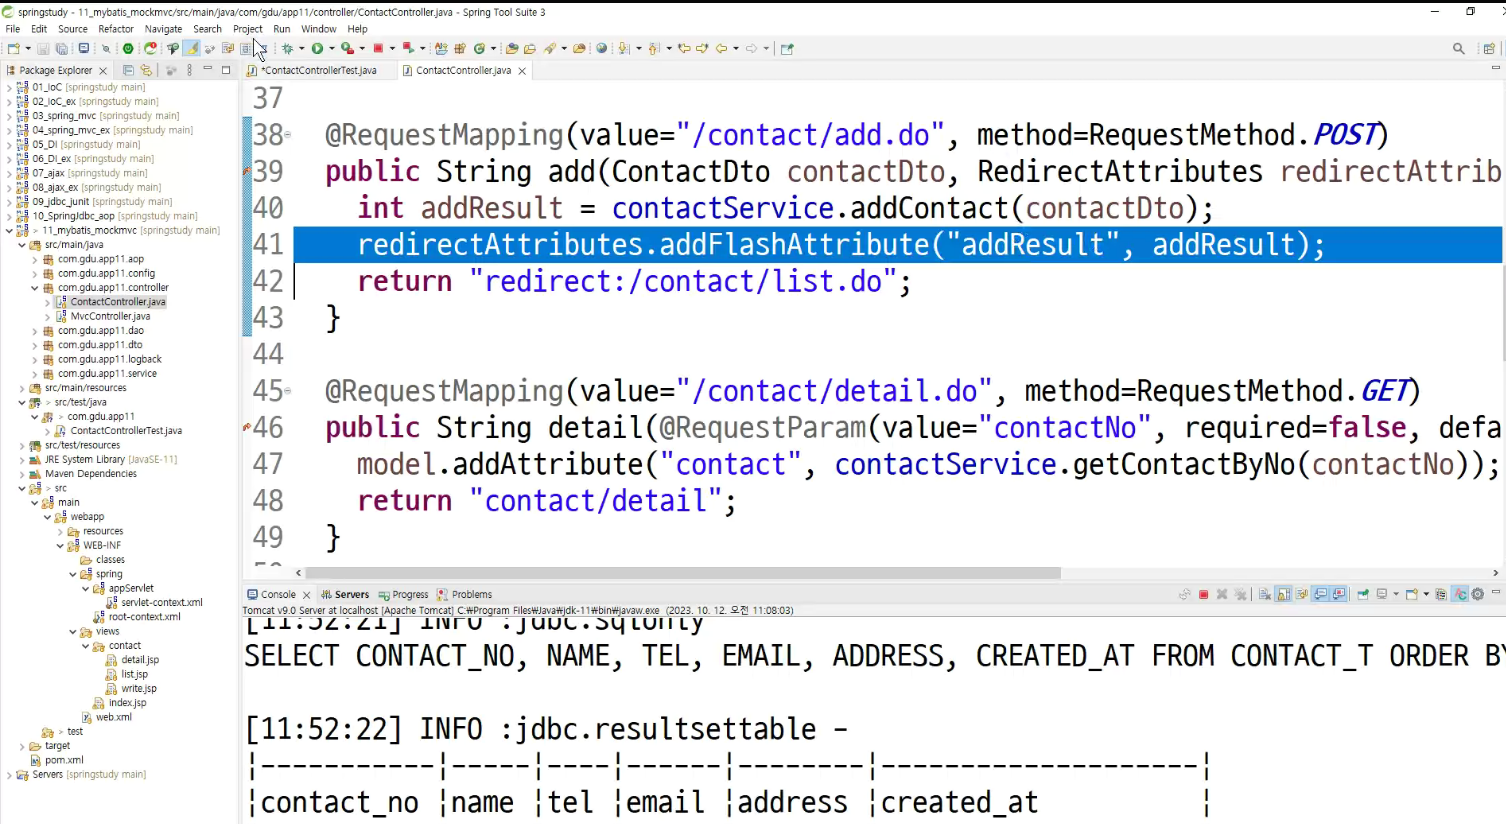Expand the Maven Dependencies node
Image resolution: width=1506 pixels, height=824 pixels.
coord(22,474)
